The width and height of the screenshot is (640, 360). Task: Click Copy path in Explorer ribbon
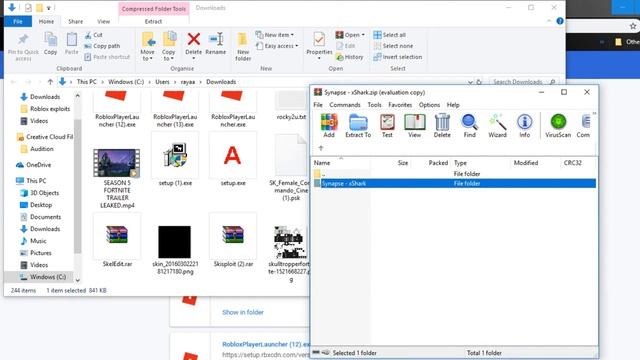(x=102, y=46)
